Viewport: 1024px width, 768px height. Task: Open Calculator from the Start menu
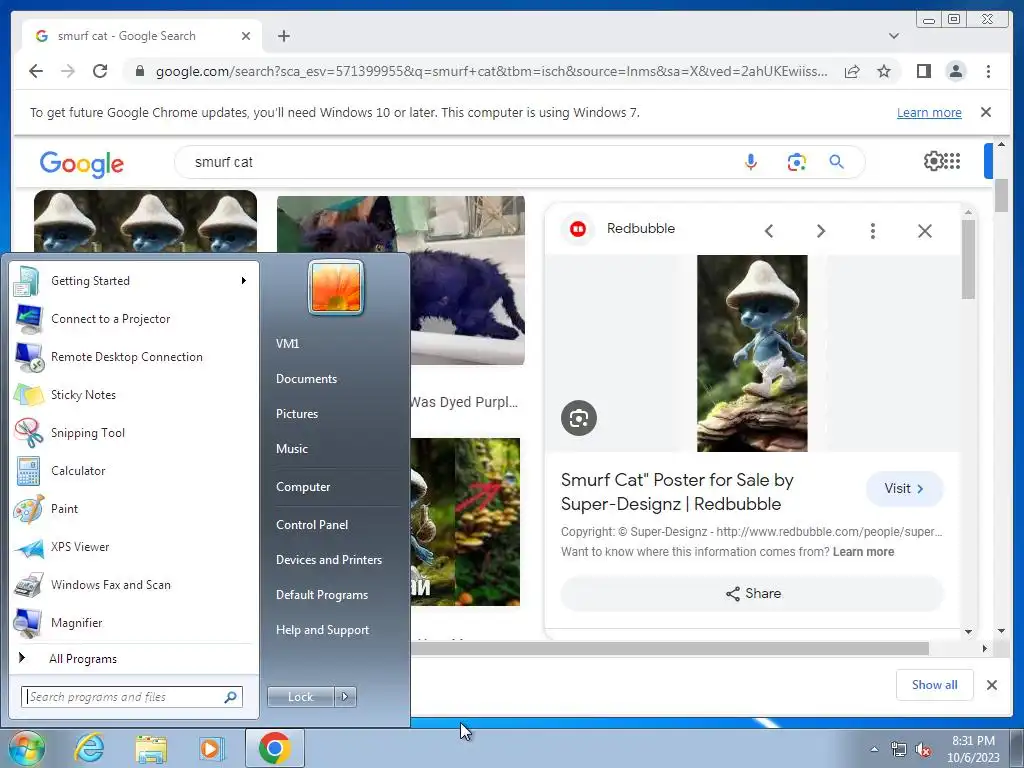click(133, 471)
